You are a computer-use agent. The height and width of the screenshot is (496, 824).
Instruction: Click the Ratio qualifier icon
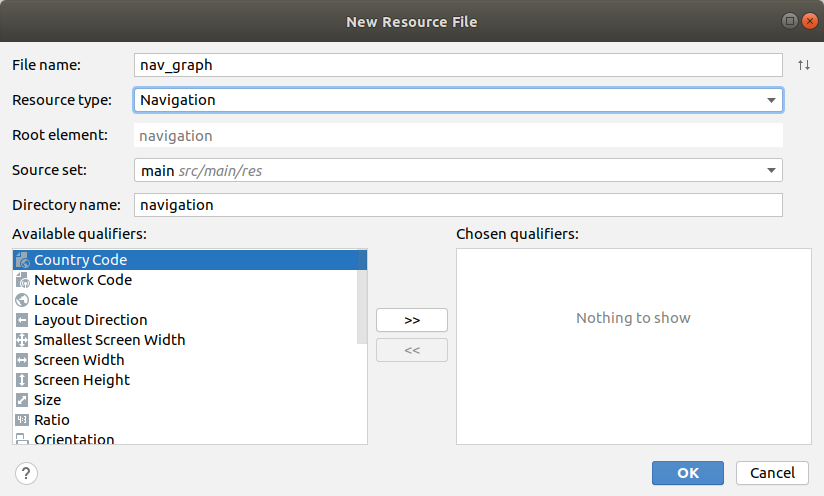(22, 420)
